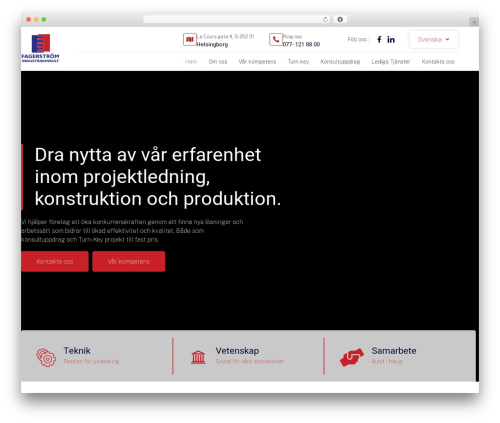
Task: Open the Vår kompetens nav item
Action: [257, 62]
